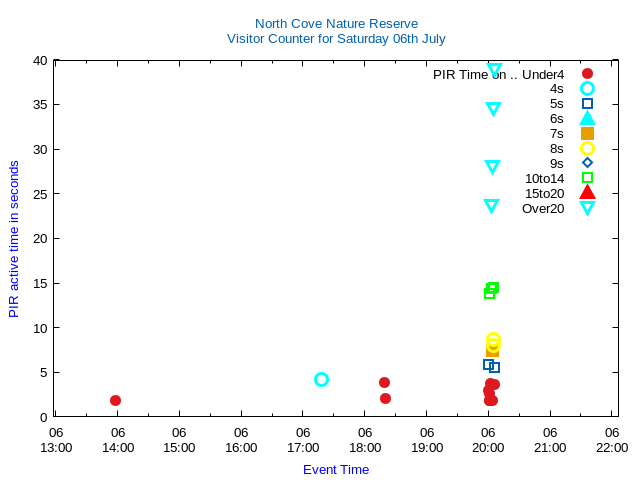Click the blue square 5s legend marker
Screen dimensions: 640x480
587,104
